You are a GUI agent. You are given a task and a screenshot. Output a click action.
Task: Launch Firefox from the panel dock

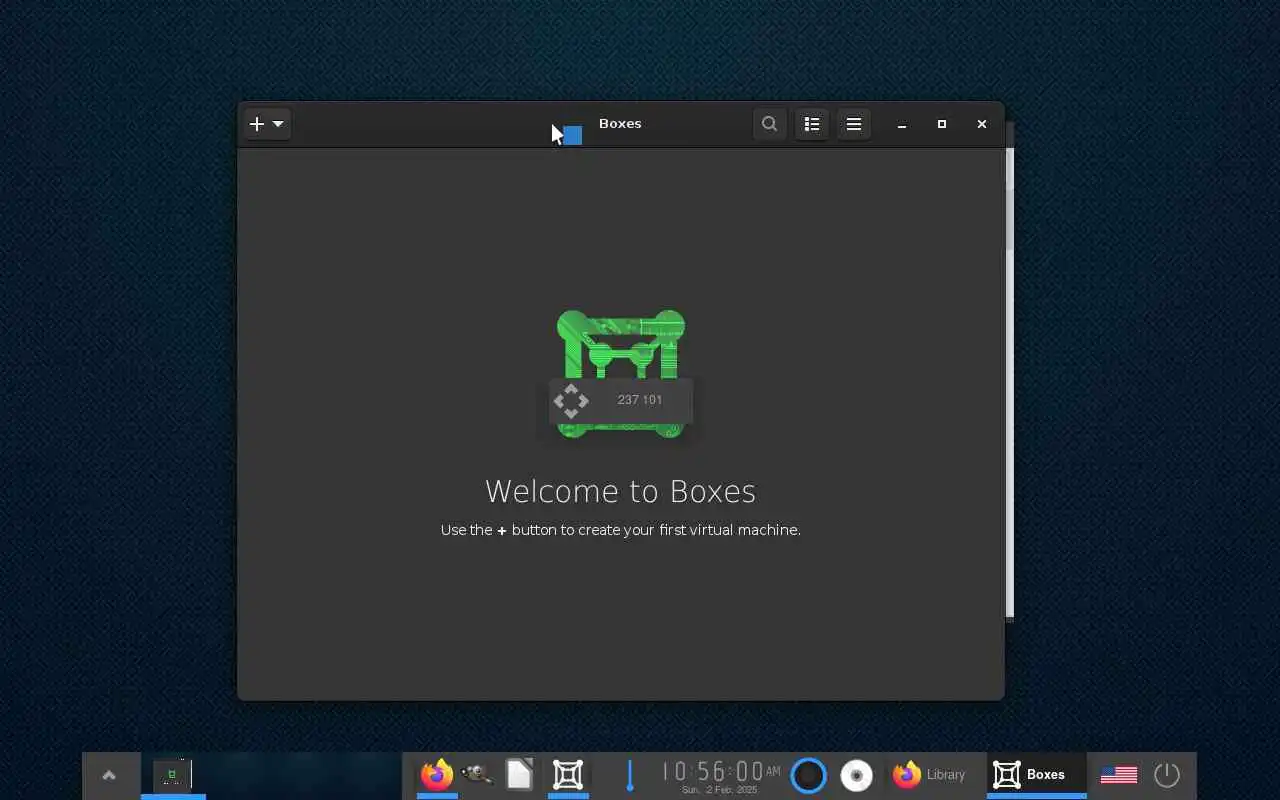[437, 775]
